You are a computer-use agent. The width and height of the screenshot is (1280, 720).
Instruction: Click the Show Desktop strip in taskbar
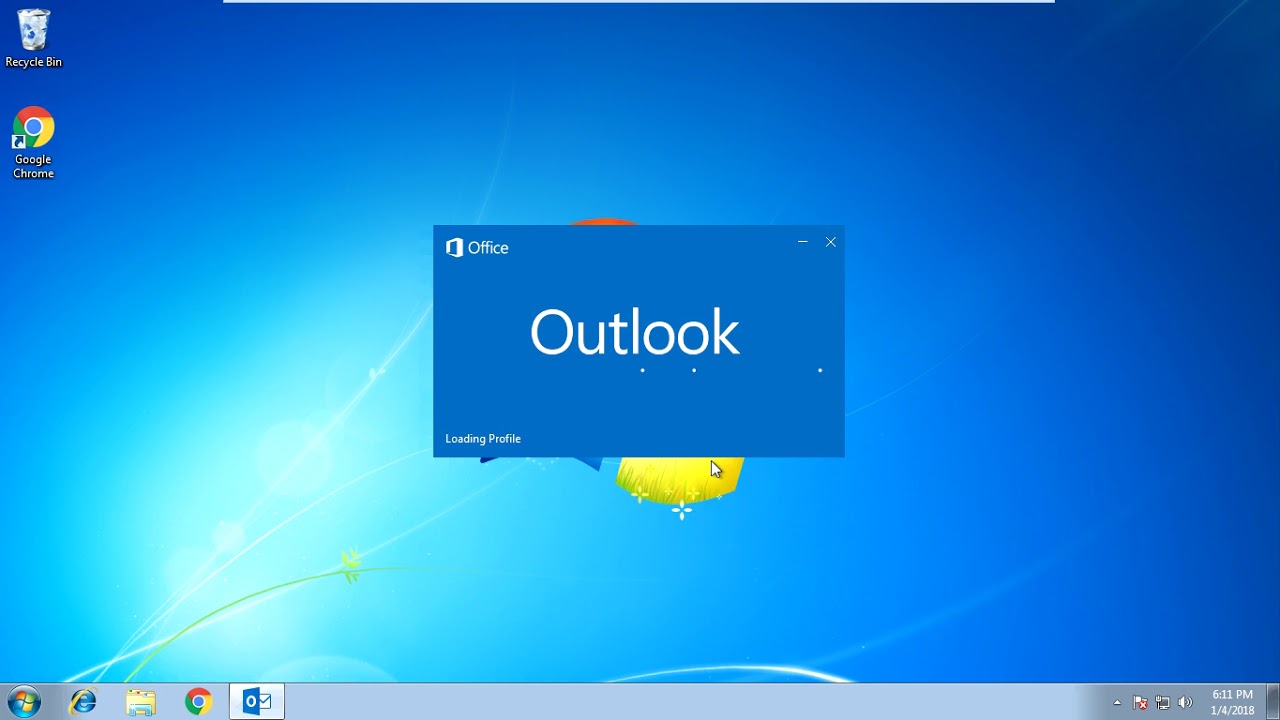tap(1273, 702)
